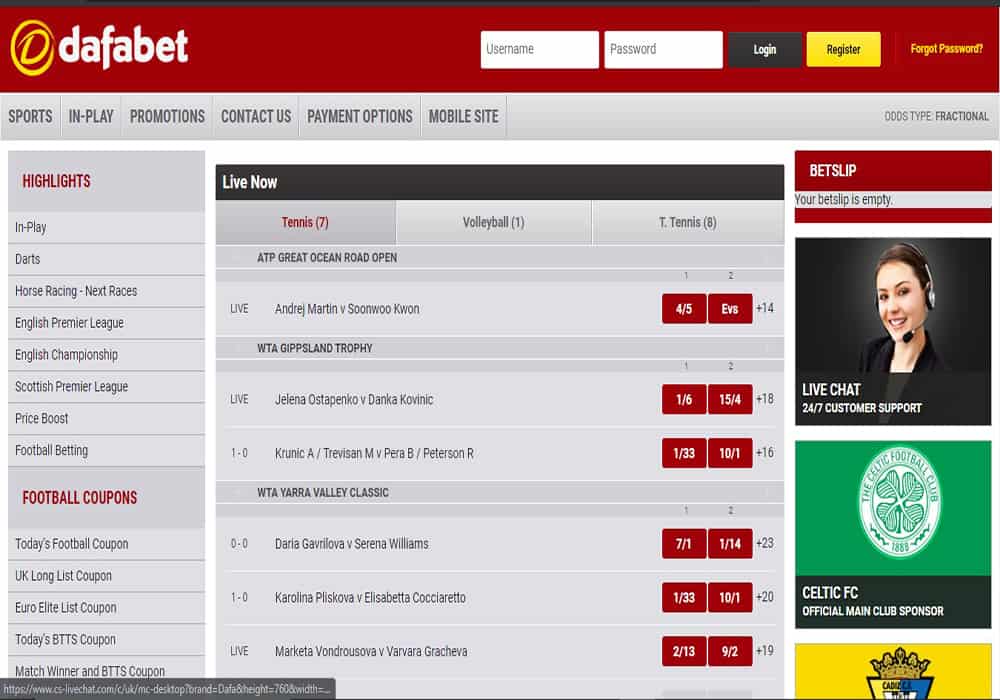Select 1/6 odds for Jelena Ostapenko
Image resolution: width=1000 pixels, height=700 pixels.
point(684,399)
